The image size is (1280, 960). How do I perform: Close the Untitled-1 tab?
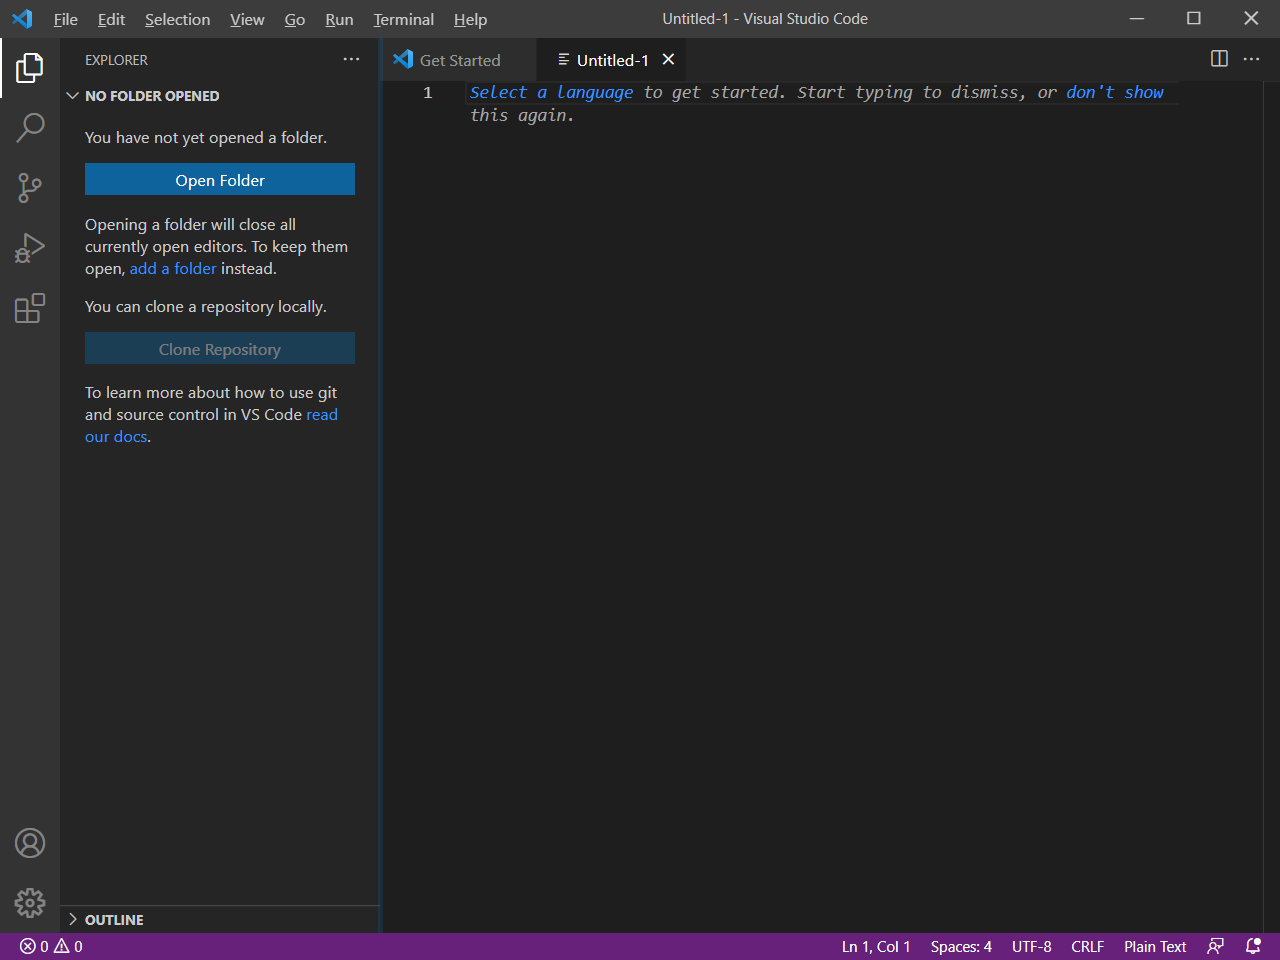point(668,60)
